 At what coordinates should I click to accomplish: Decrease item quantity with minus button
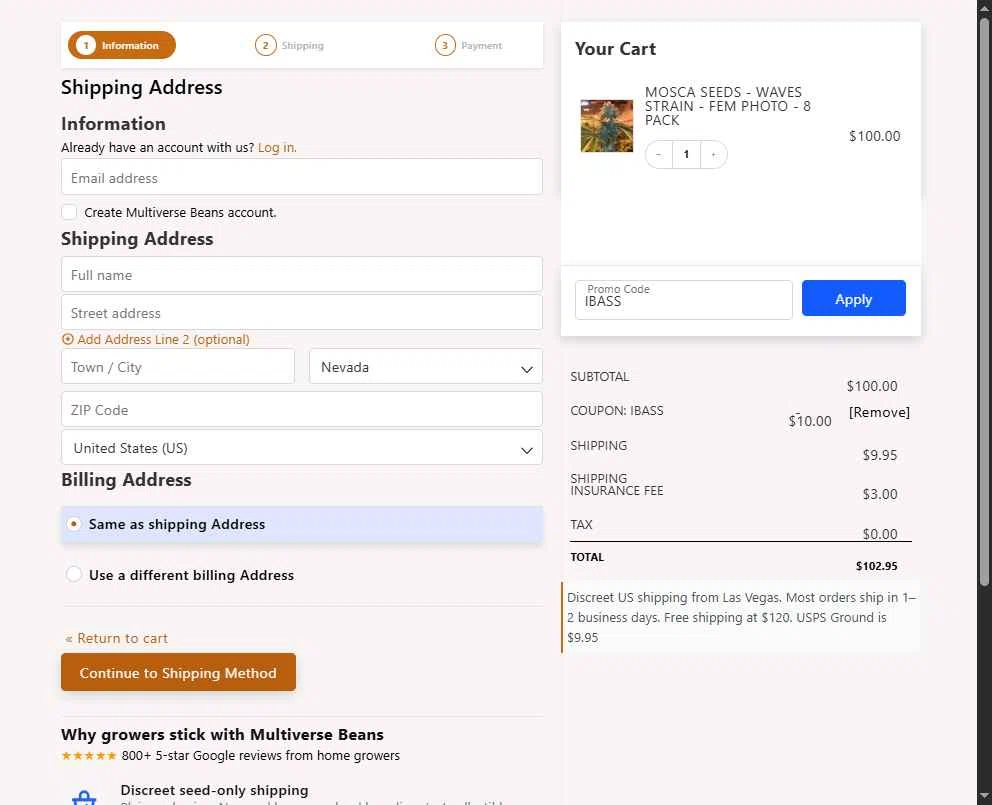[659, 154]
